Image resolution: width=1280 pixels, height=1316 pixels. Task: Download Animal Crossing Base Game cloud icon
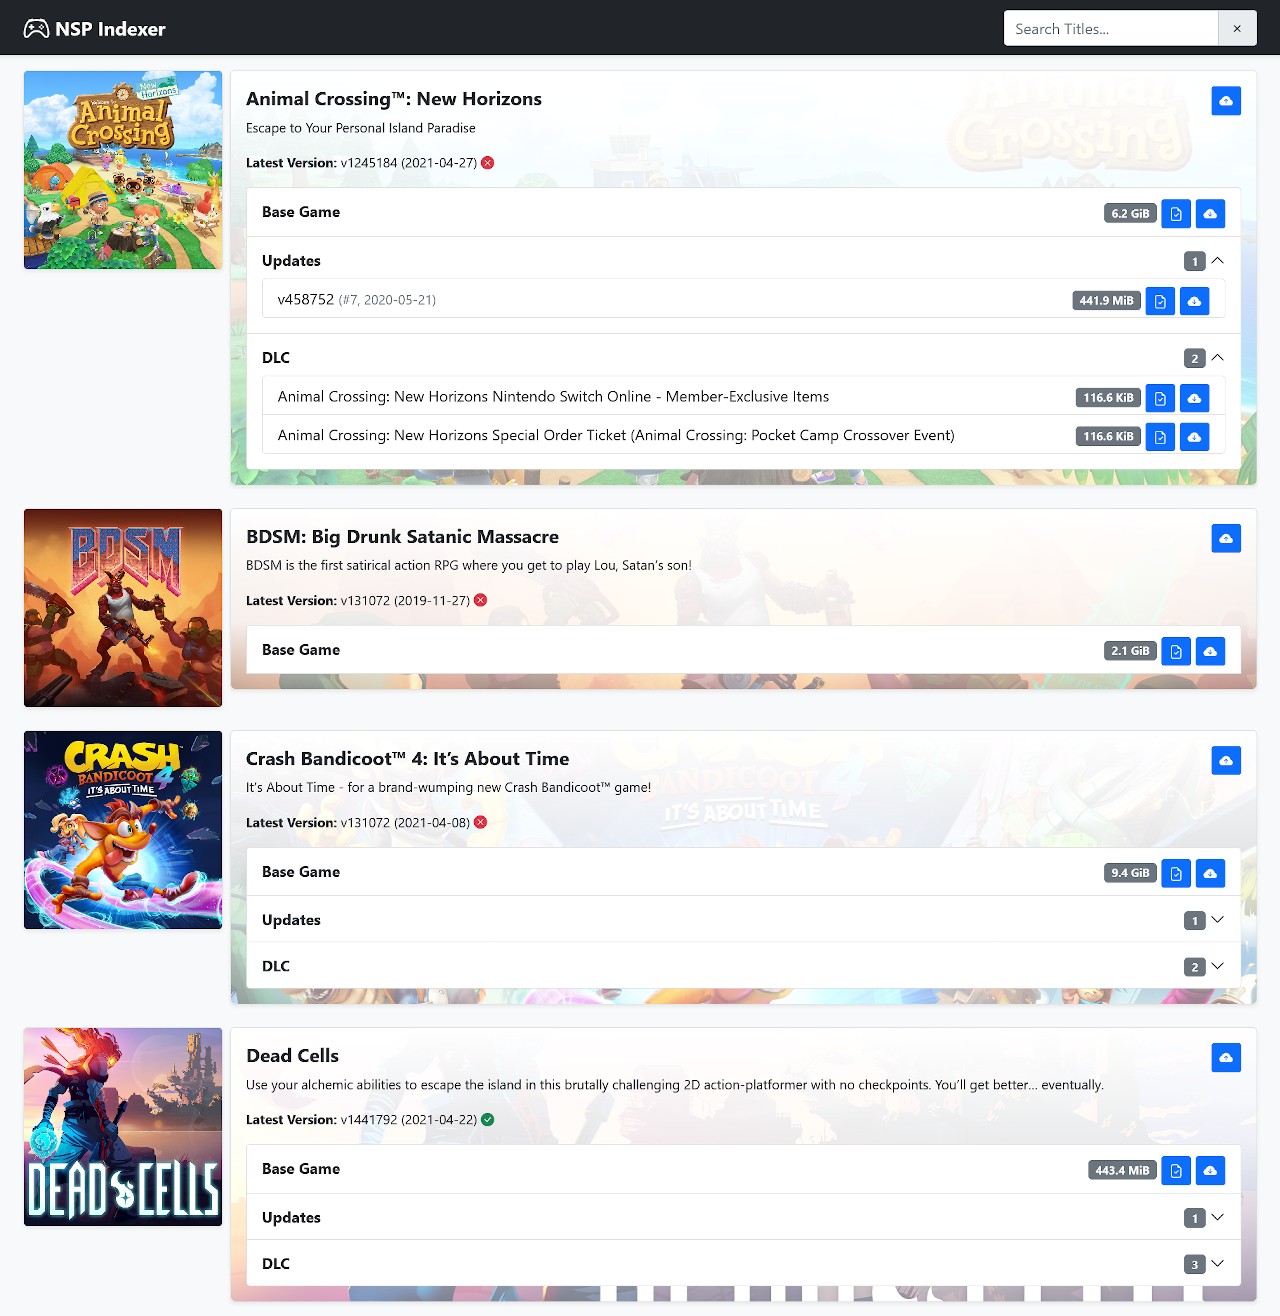pyautogui.click(x=1210, y=214)
